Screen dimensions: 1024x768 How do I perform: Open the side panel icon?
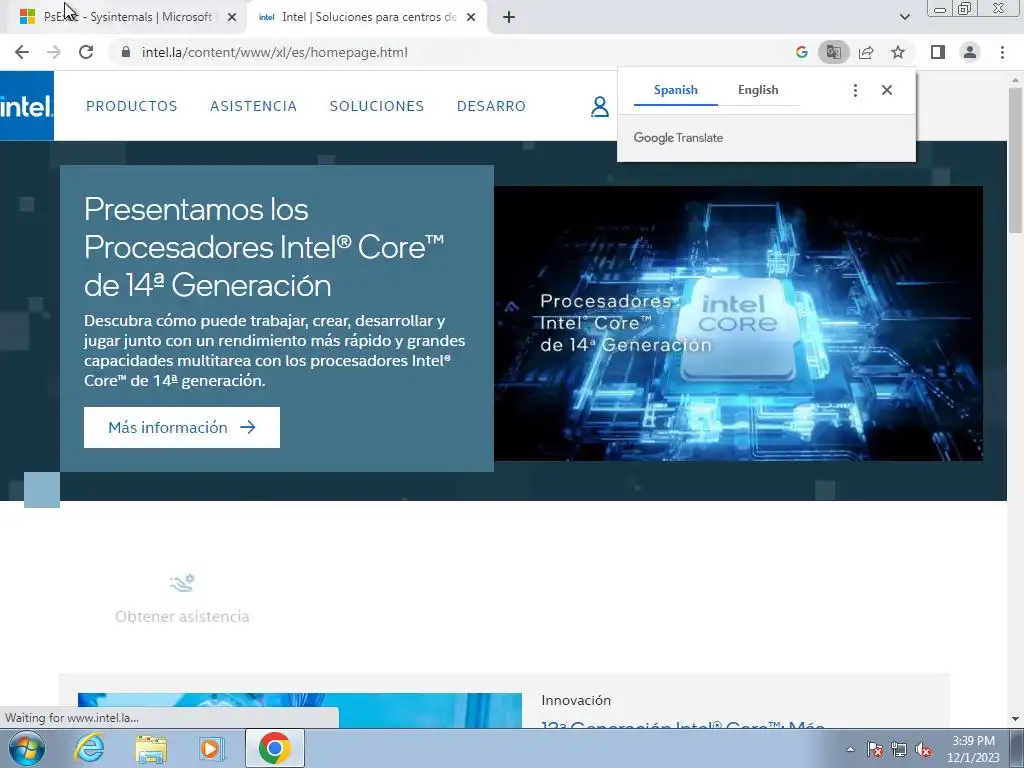pos(938,52)
